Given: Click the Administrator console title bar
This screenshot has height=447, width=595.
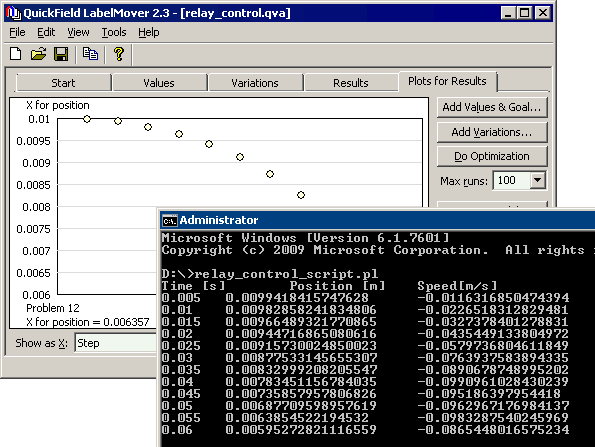Looking at the screenshot, I should pyautogui.click(x=378, y=220).
